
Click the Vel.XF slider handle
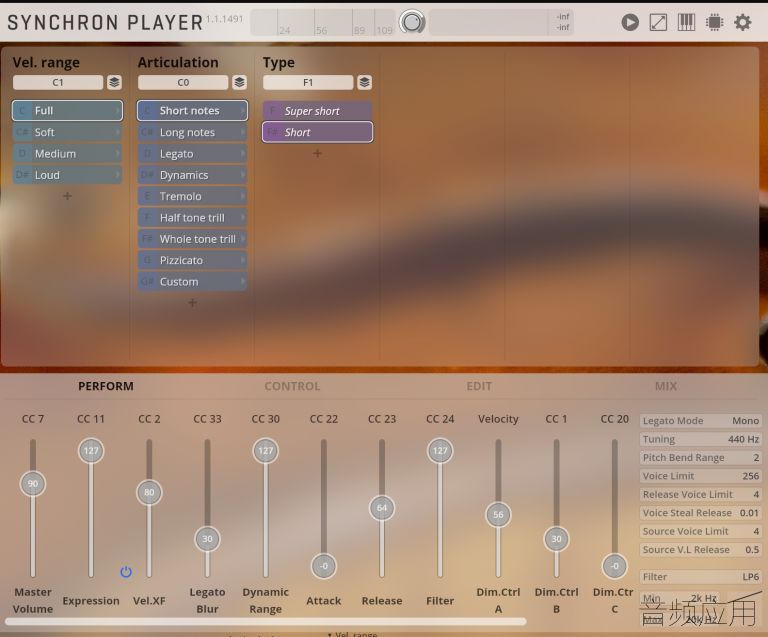pyautogui.click(x=149, y=492)
